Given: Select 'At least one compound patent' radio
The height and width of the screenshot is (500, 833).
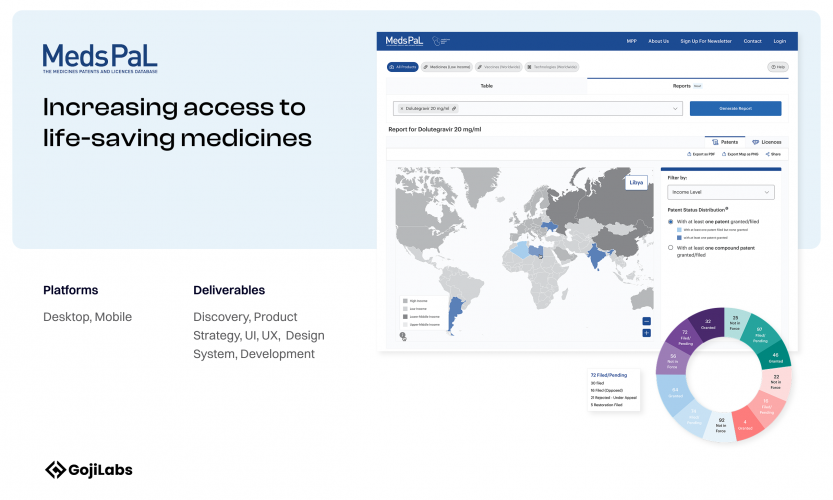Looking at the screenshot, I should (x=670, y=248).
